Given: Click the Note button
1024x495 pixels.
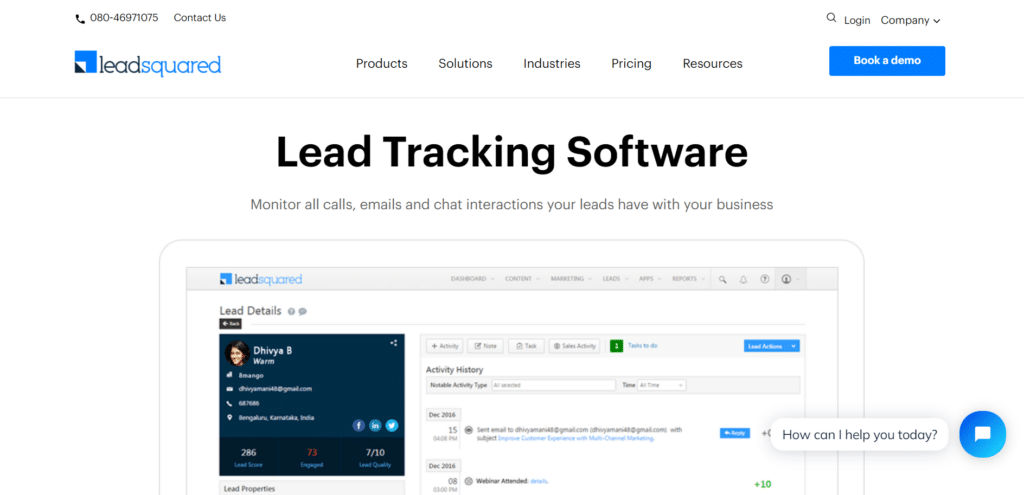Looking at the screenshot, I should 485,346.
